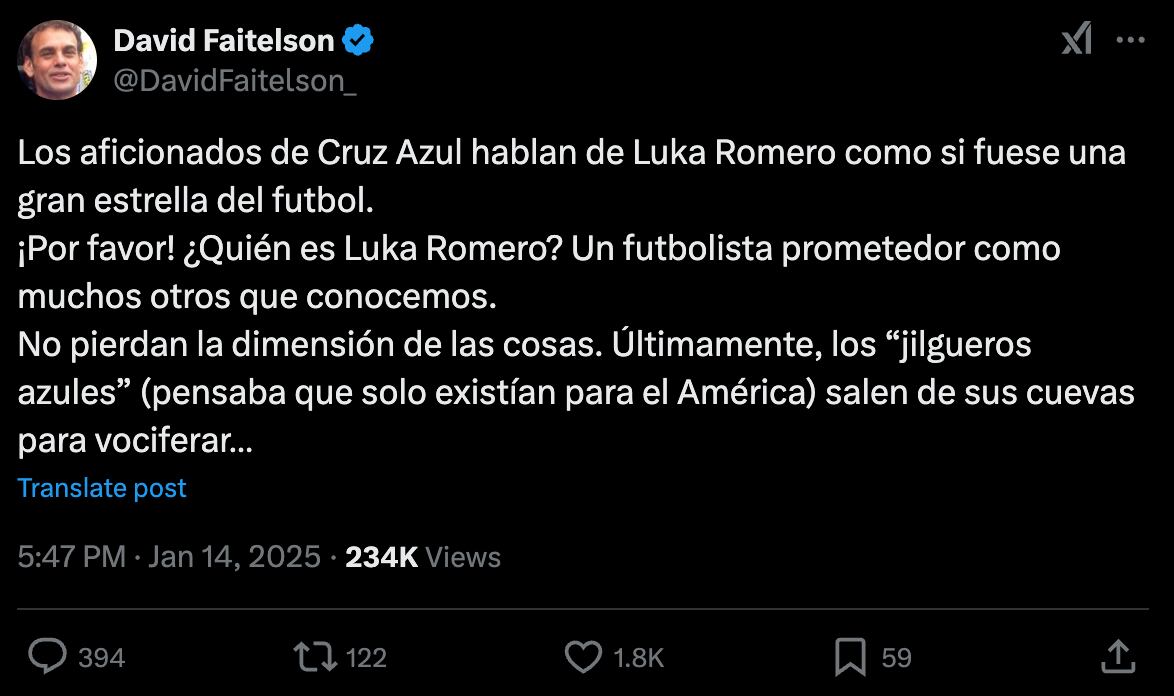Viewport: 1174px width, 696px height.
Task: Open the list of 122 reposts
Action: click(x=364, y=657)
